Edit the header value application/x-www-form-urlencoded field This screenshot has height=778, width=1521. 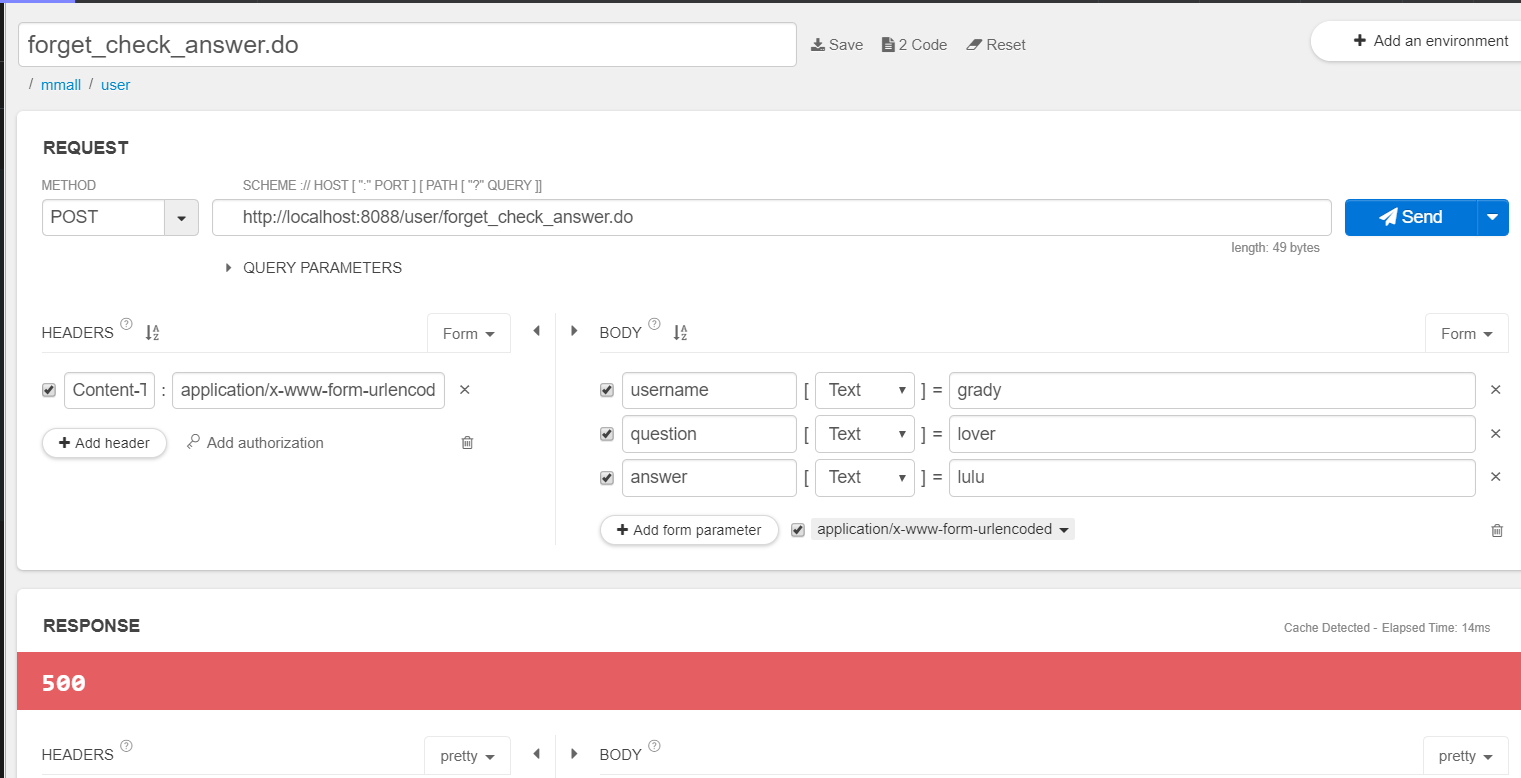308,390
